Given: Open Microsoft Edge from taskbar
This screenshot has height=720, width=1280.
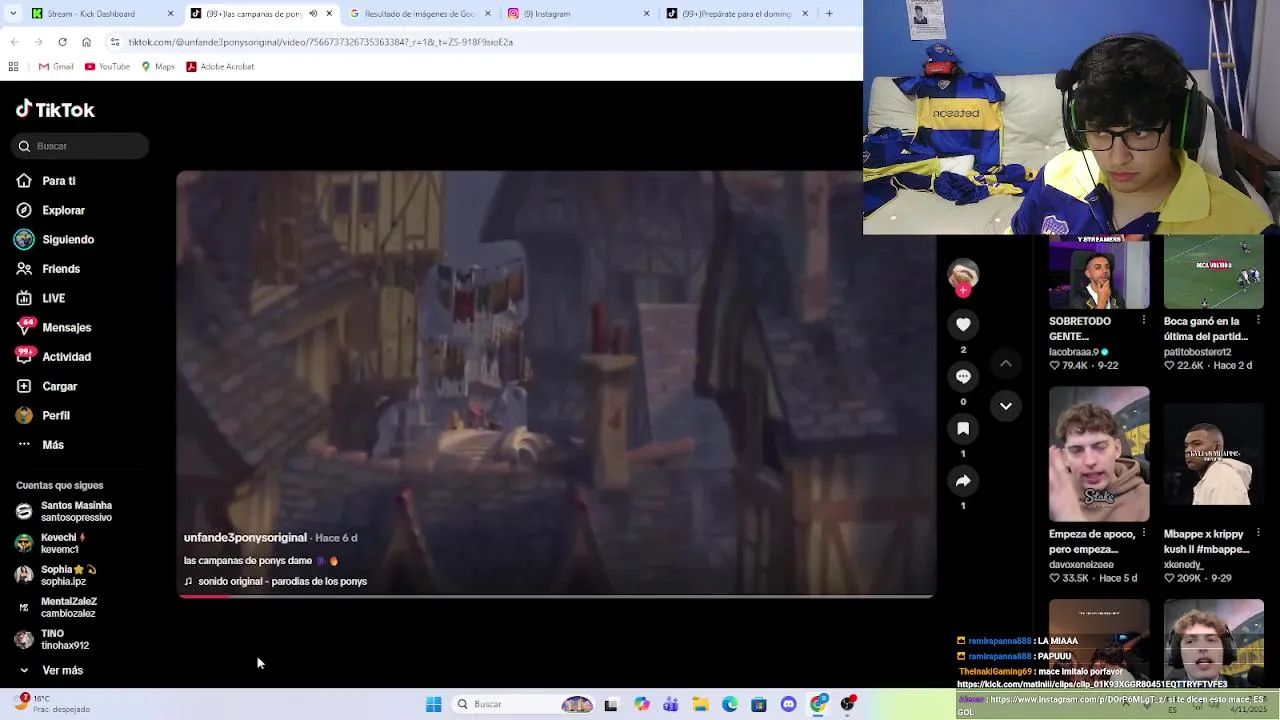Looking at the screenshot, I should click(x=730, y=704).
